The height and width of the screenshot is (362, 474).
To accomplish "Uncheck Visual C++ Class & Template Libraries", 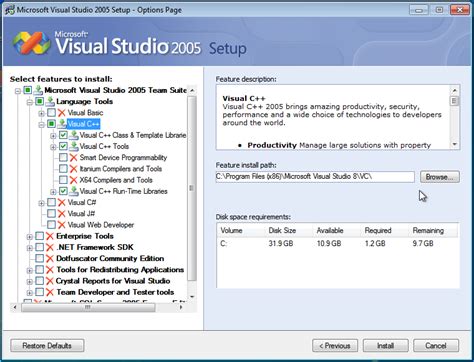I will tap(63, 135).
